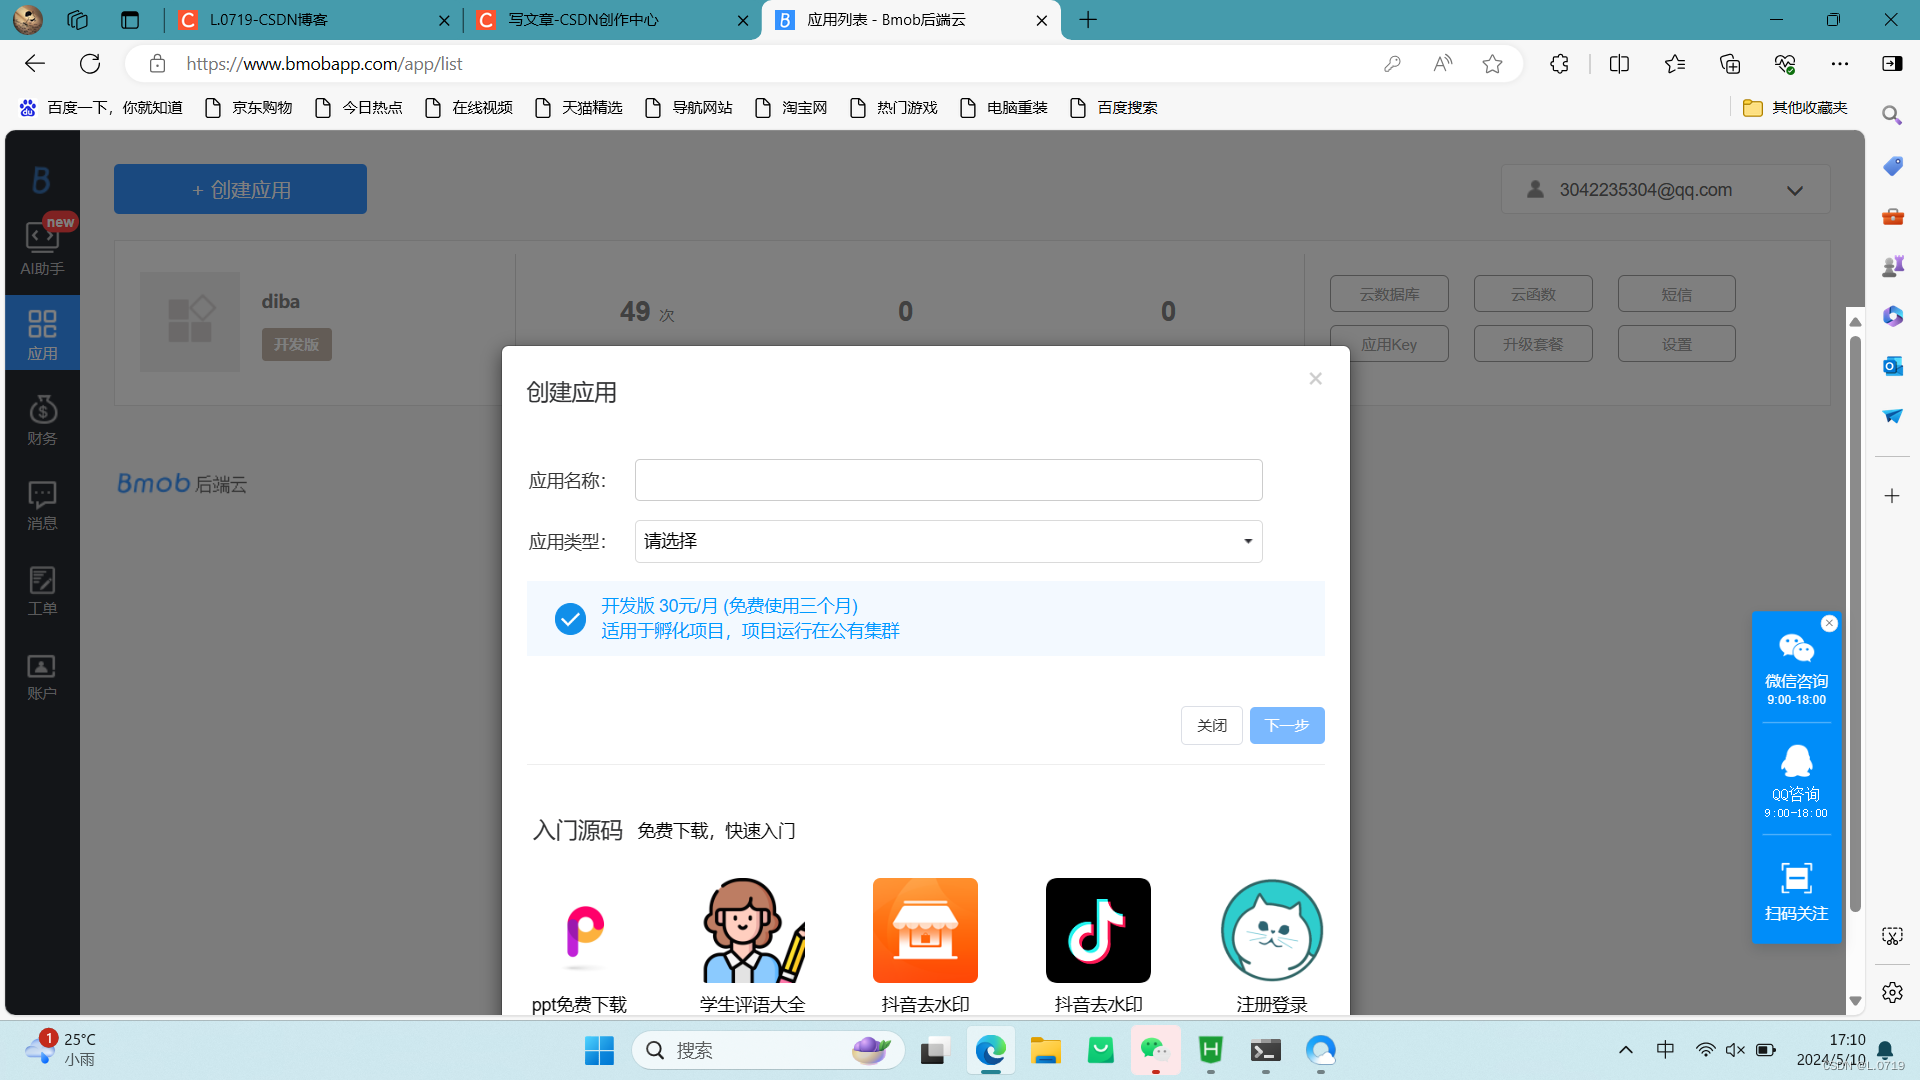Open the 应用类型 dropdown showing 请选择
1920x1080 pixels.
click(947, 541)
